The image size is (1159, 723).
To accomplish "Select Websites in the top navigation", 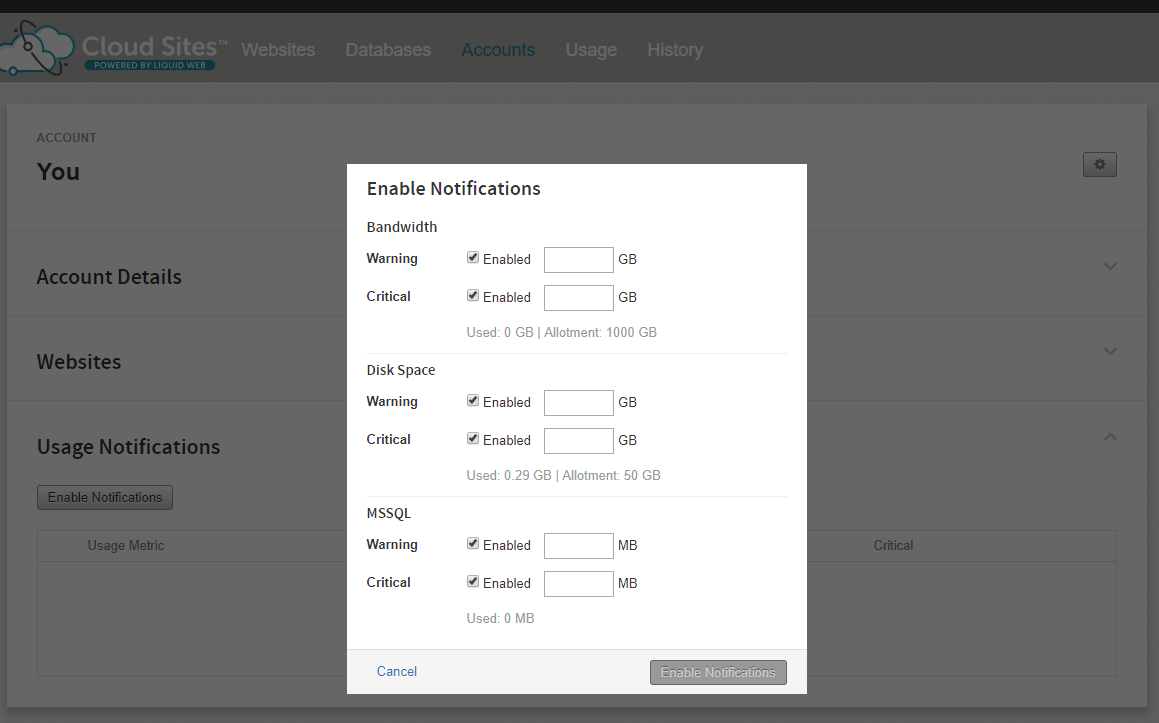I will click(x=278, y=49).
